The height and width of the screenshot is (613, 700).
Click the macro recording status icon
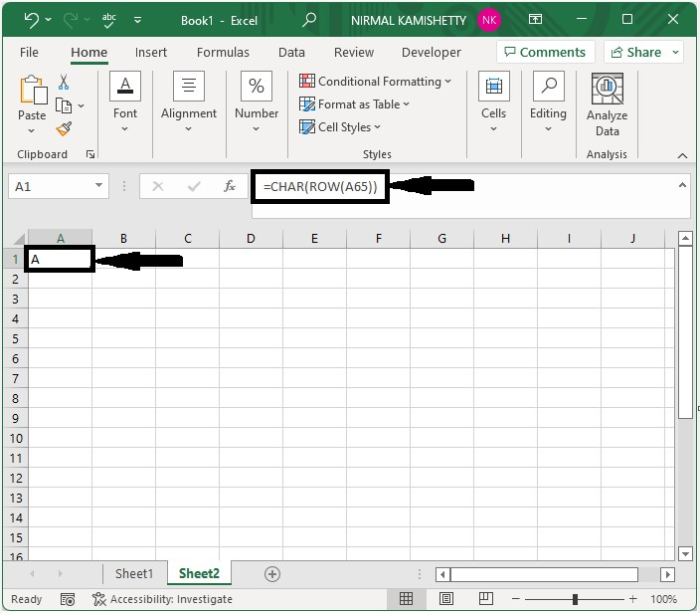coord(67,599)
